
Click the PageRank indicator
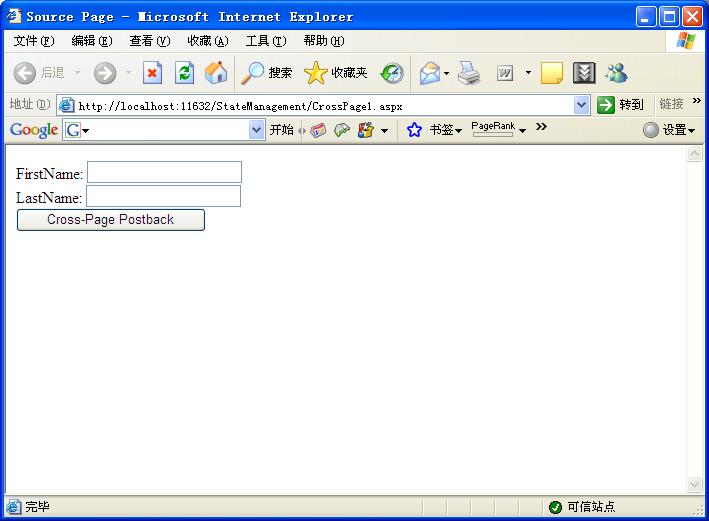point(493,129)
